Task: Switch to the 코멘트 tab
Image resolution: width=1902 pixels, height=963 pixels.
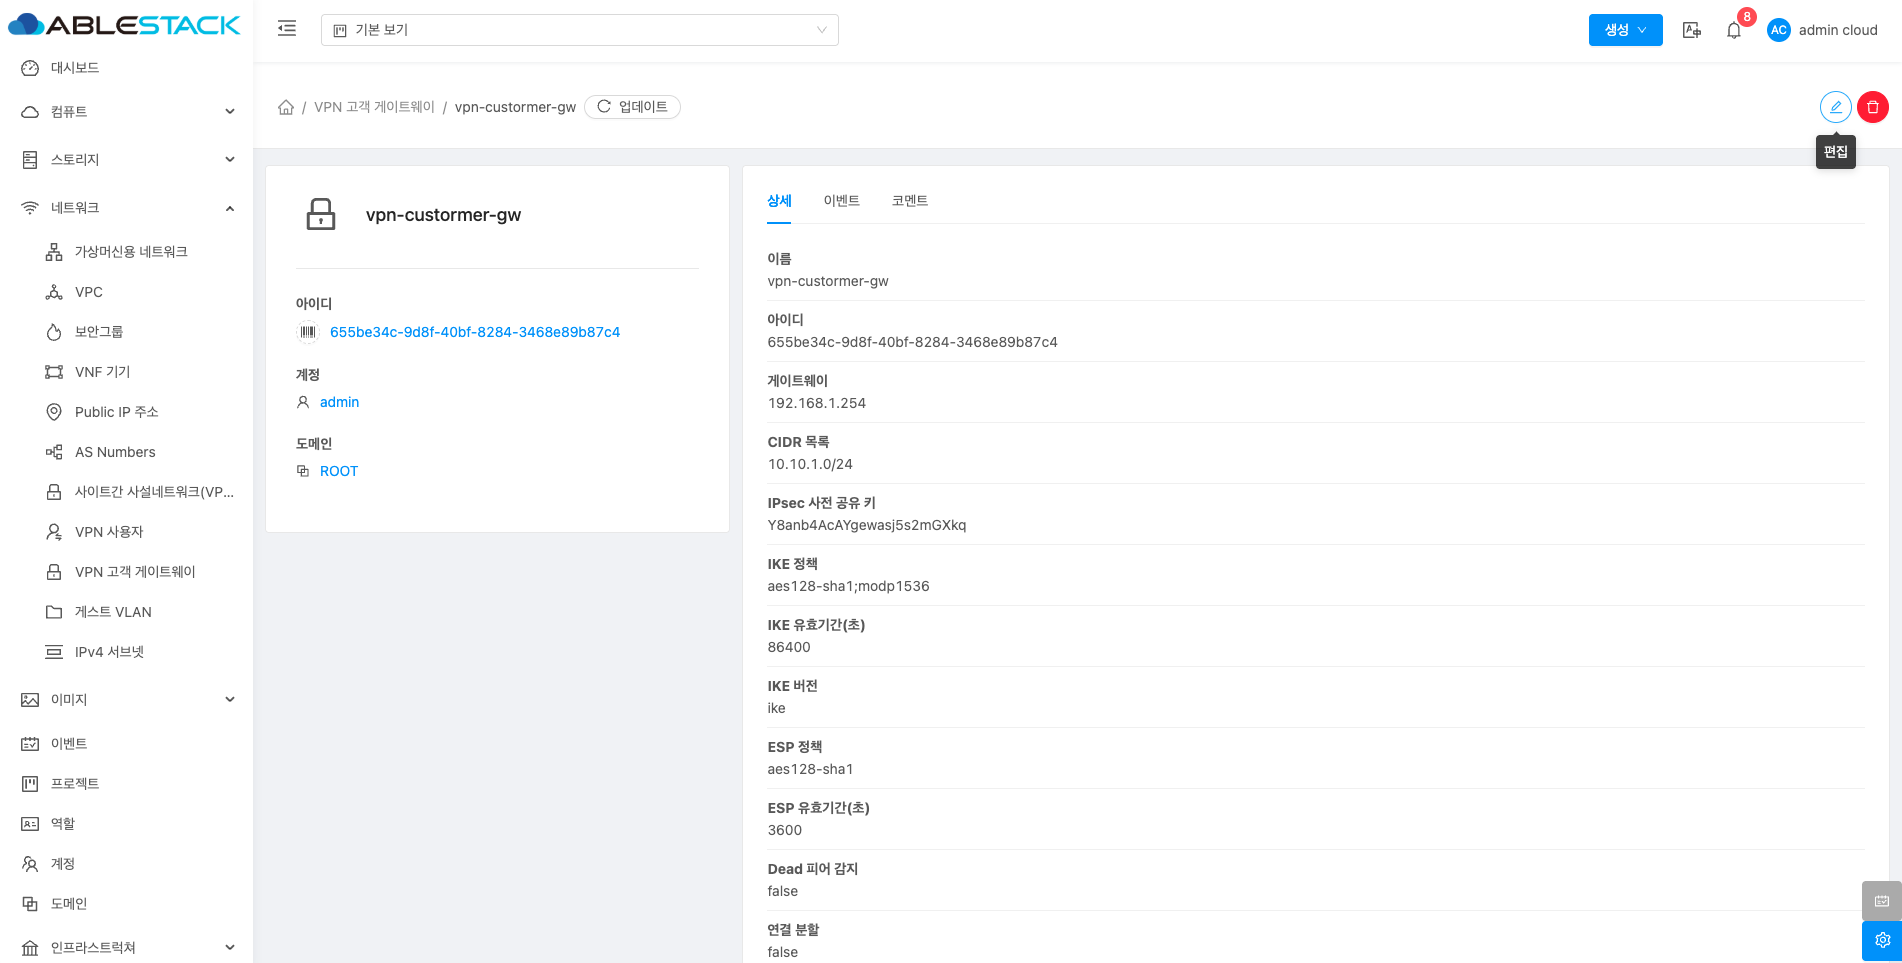Action: point(909,201)
